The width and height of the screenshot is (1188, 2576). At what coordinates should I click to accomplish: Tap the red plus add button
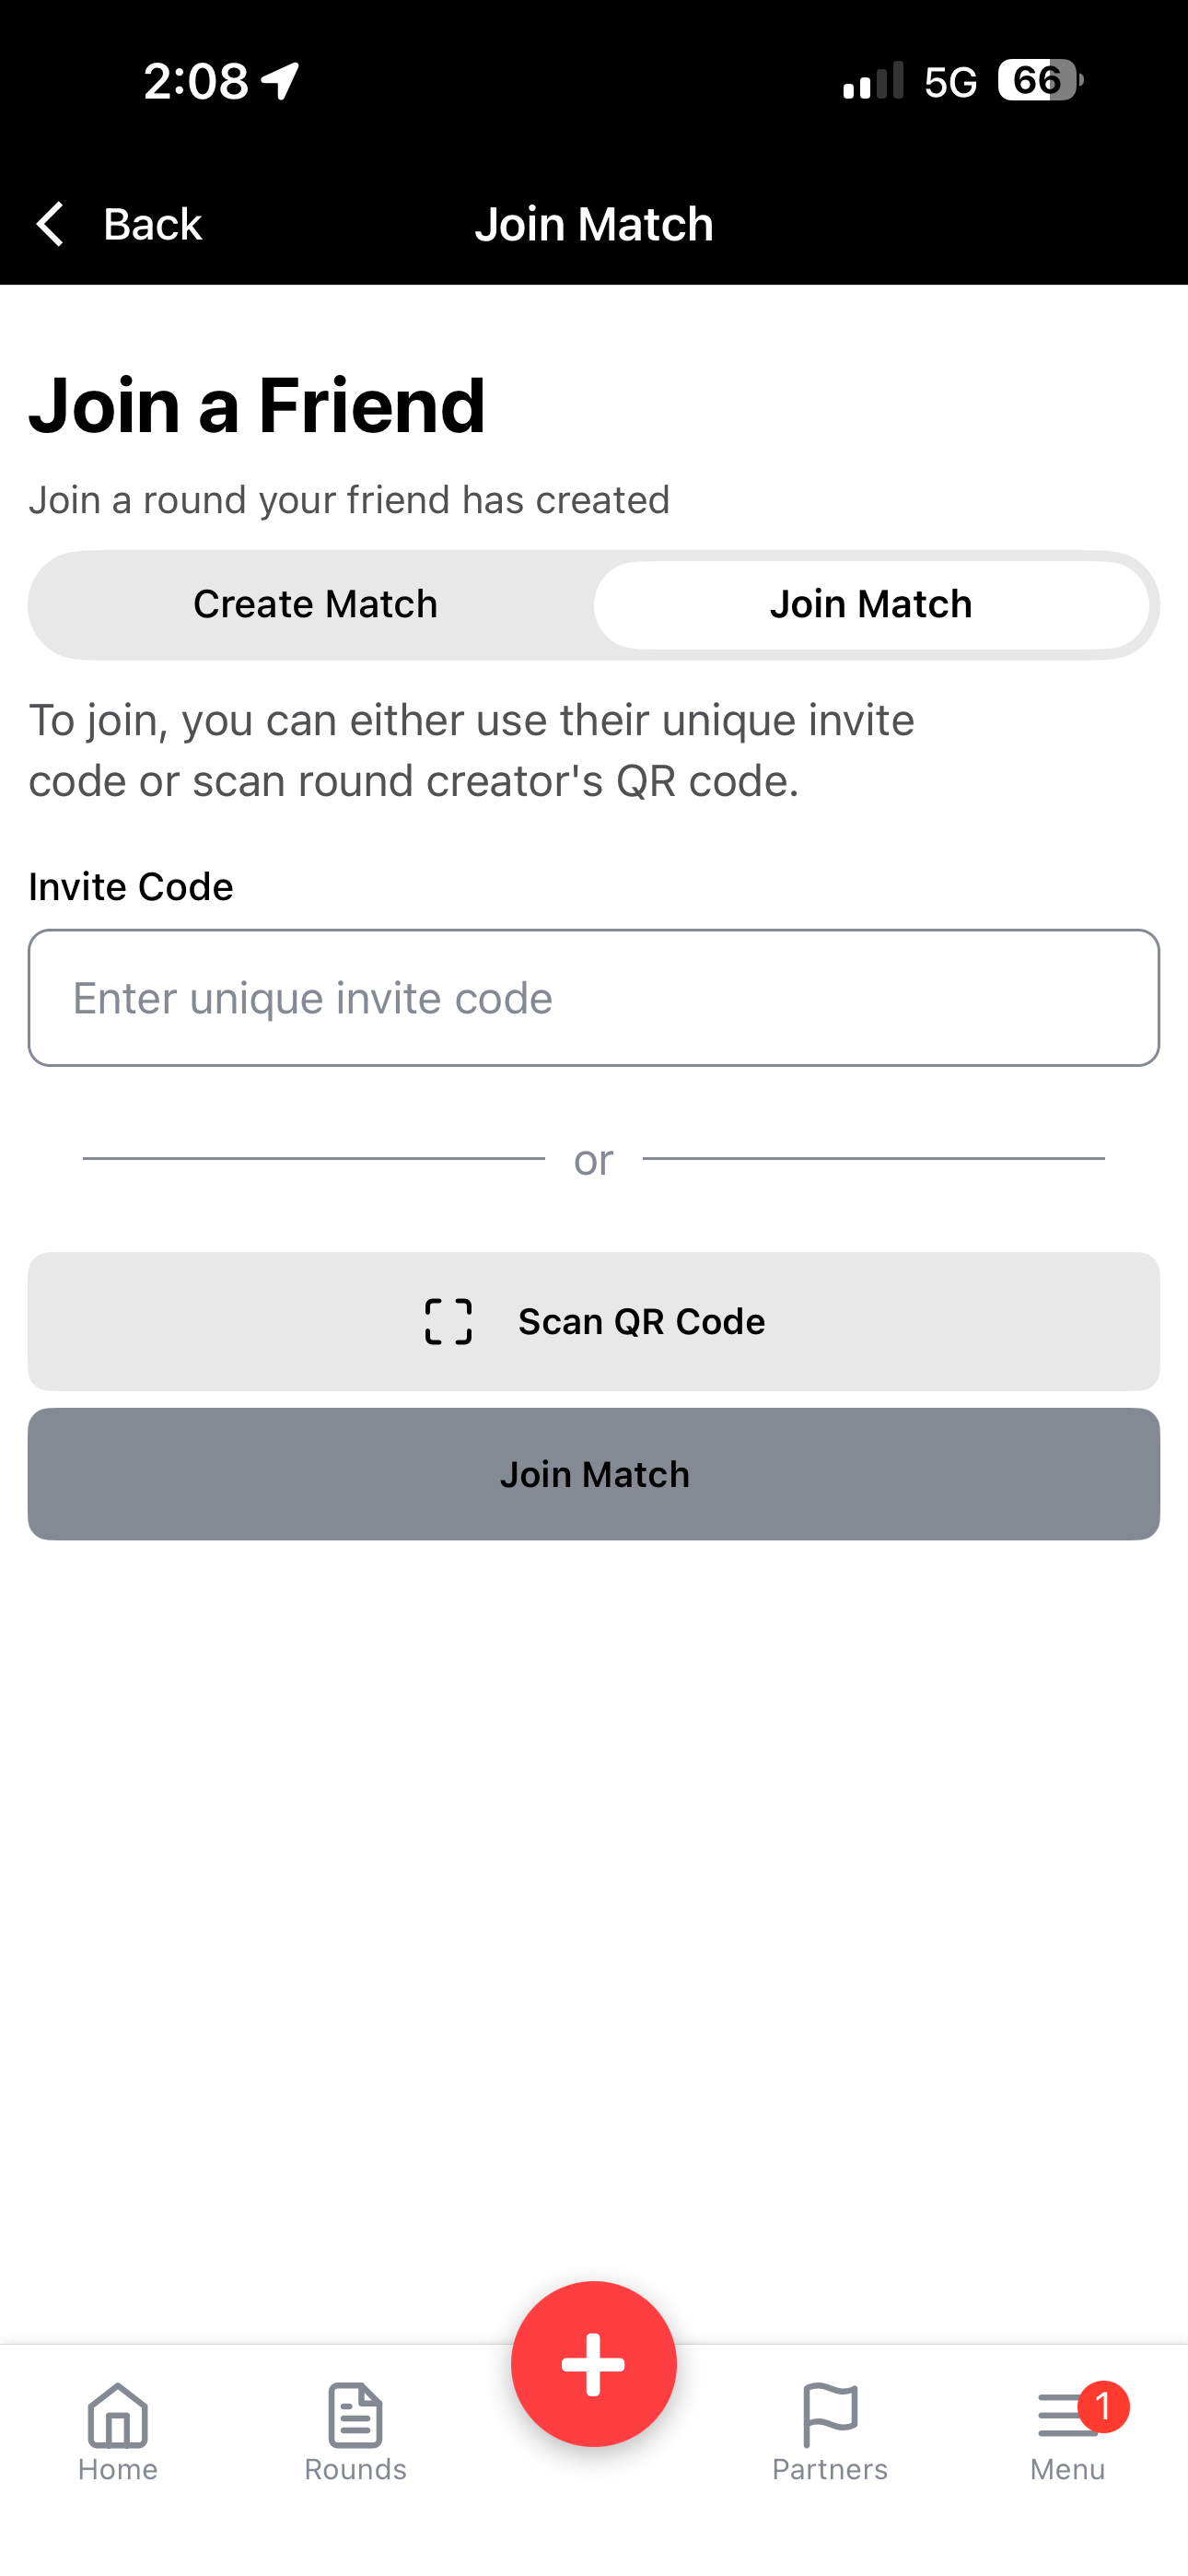click(x=594, y=2364)
